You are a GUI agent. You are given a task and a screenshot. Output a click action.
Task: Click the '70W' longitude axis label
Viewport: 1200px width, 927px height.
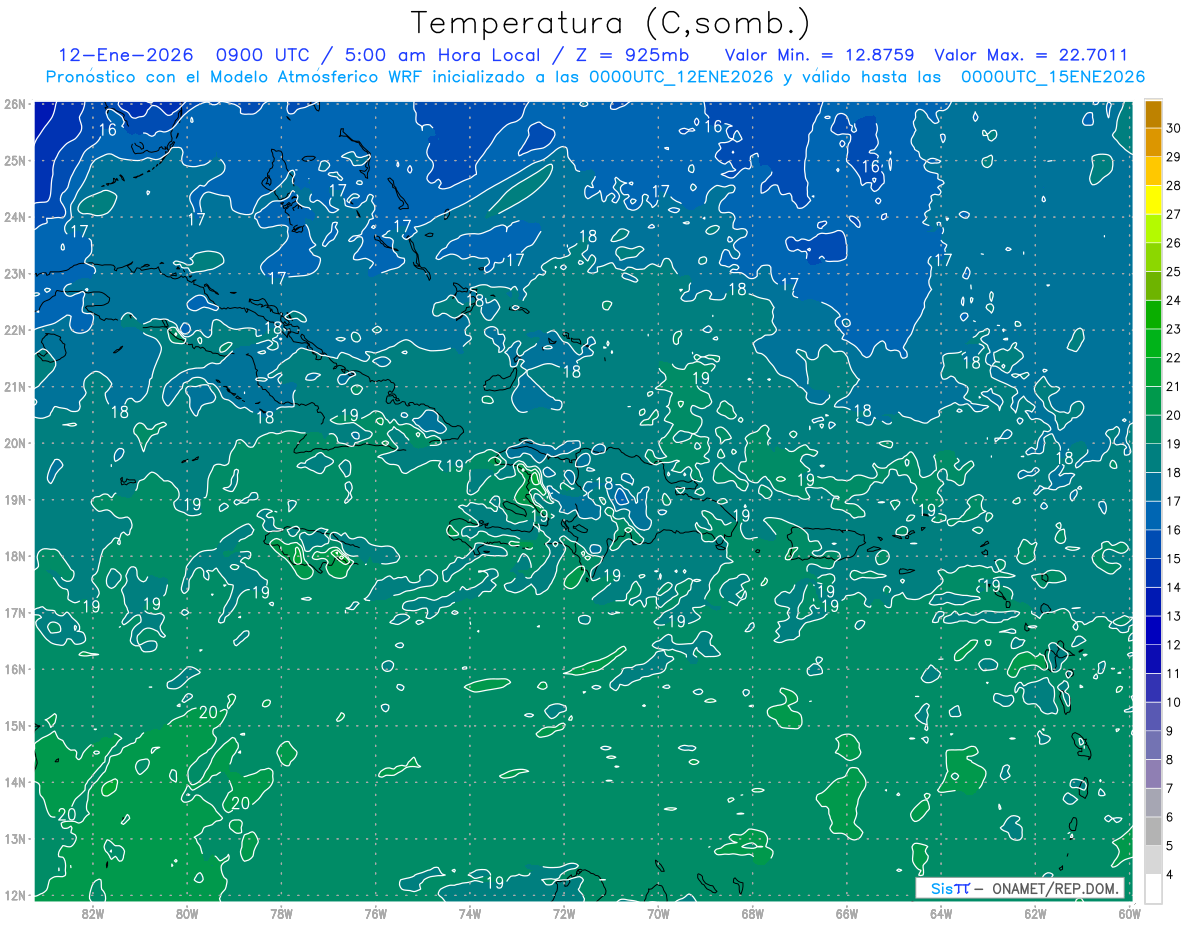pyautogui.click(x=658, y=913)
